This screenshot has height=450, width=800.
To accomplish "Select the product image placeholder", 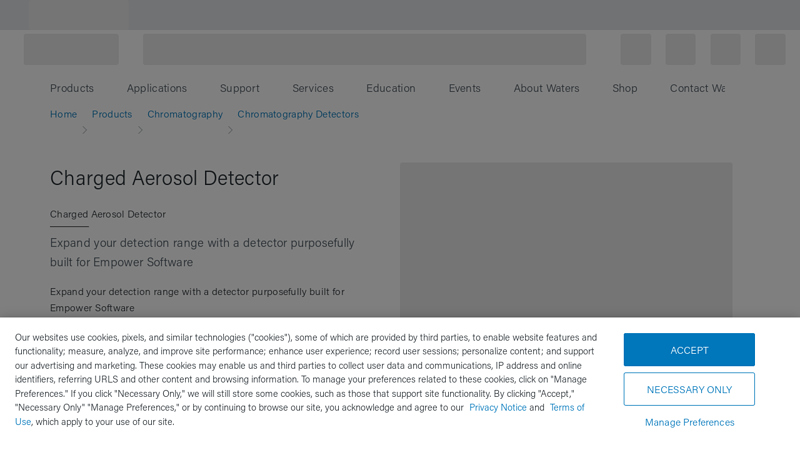I will coord(566,240).
